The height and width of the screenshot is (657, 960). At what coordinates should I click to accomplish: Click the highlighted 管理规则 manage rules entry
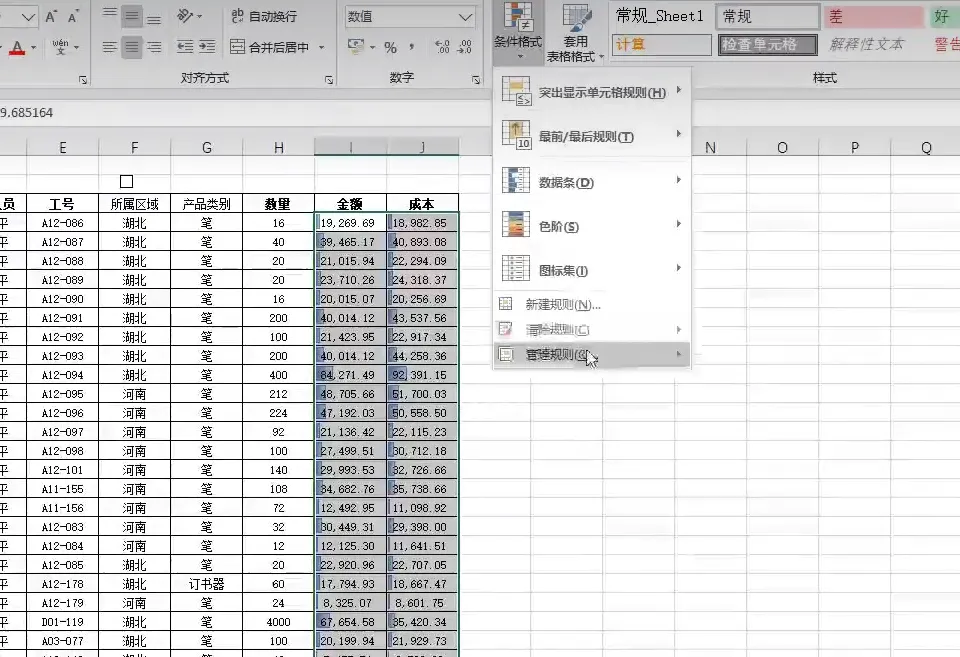pyautogui.click(x=591, y=355)
